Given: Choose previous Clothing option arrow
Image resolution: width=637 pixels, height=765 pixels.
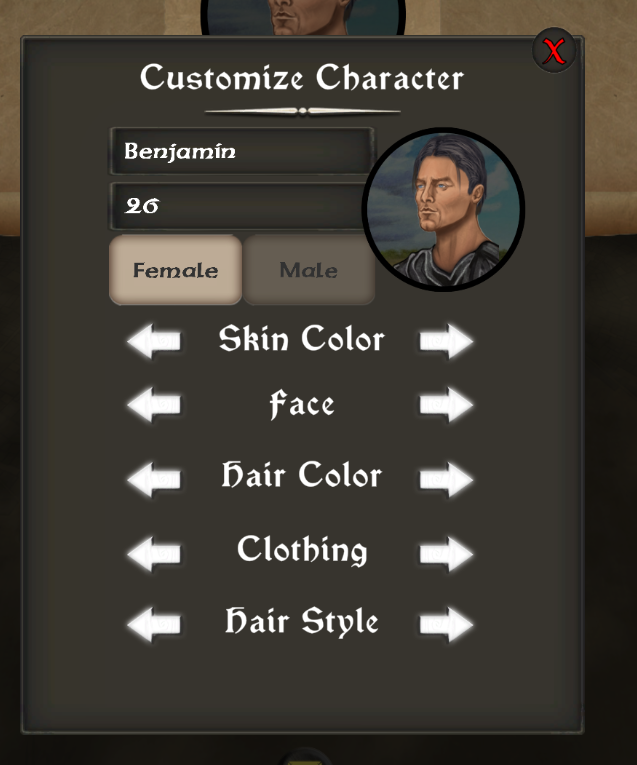Looking at the screenshot, I should pos(154,554).
